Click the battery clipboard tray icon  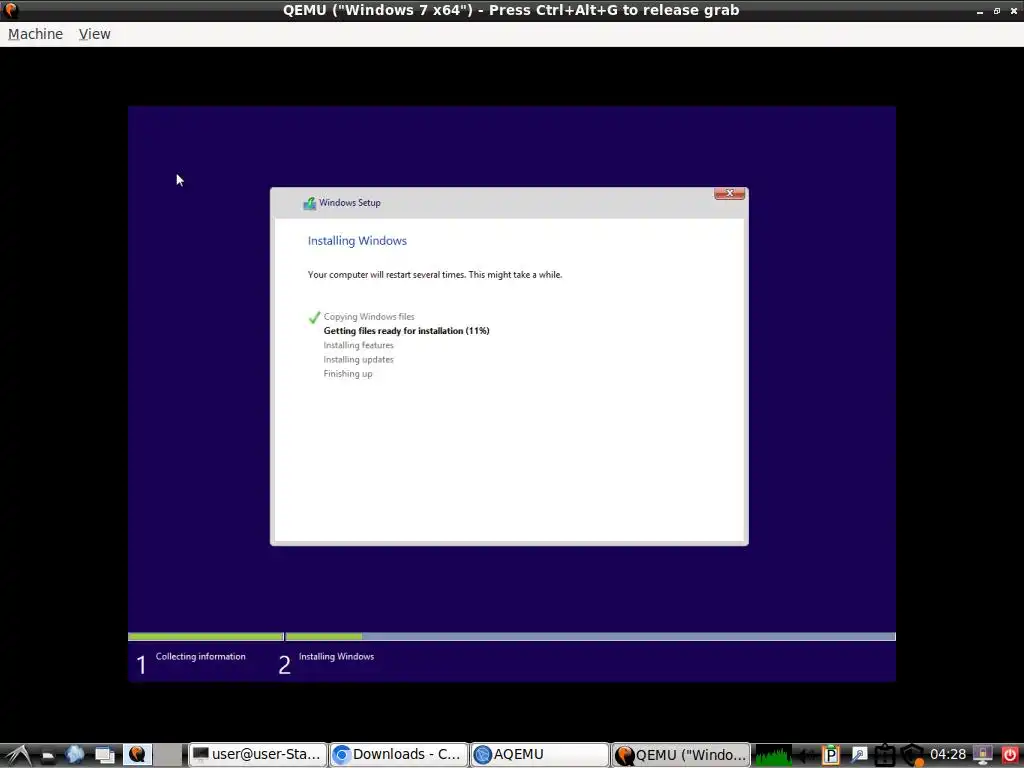[886, 756]
